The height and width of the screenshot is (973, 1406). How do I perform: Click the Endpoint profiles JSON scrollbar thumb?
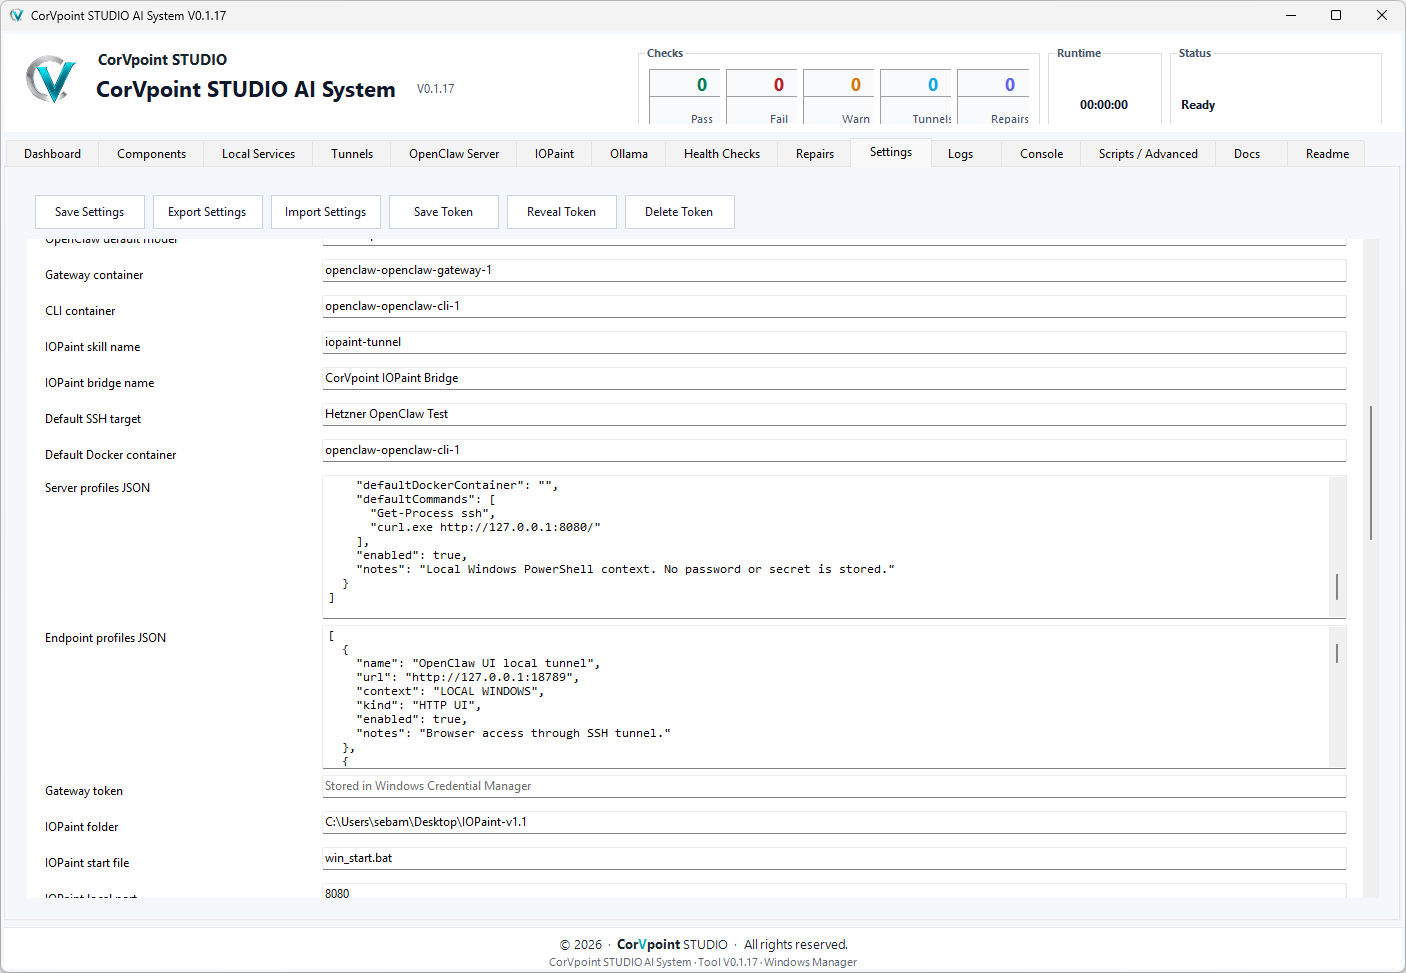pos(1337,653)
